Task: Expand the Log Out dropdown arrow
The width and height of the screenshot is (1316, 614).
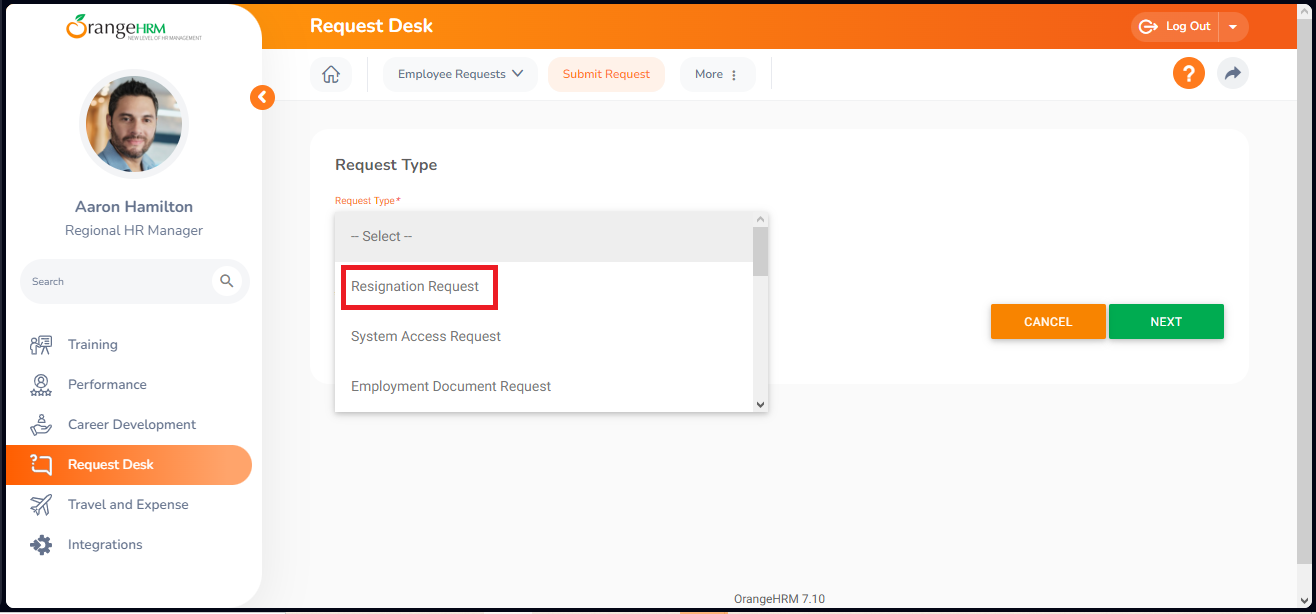Action: pos(1233,26)
